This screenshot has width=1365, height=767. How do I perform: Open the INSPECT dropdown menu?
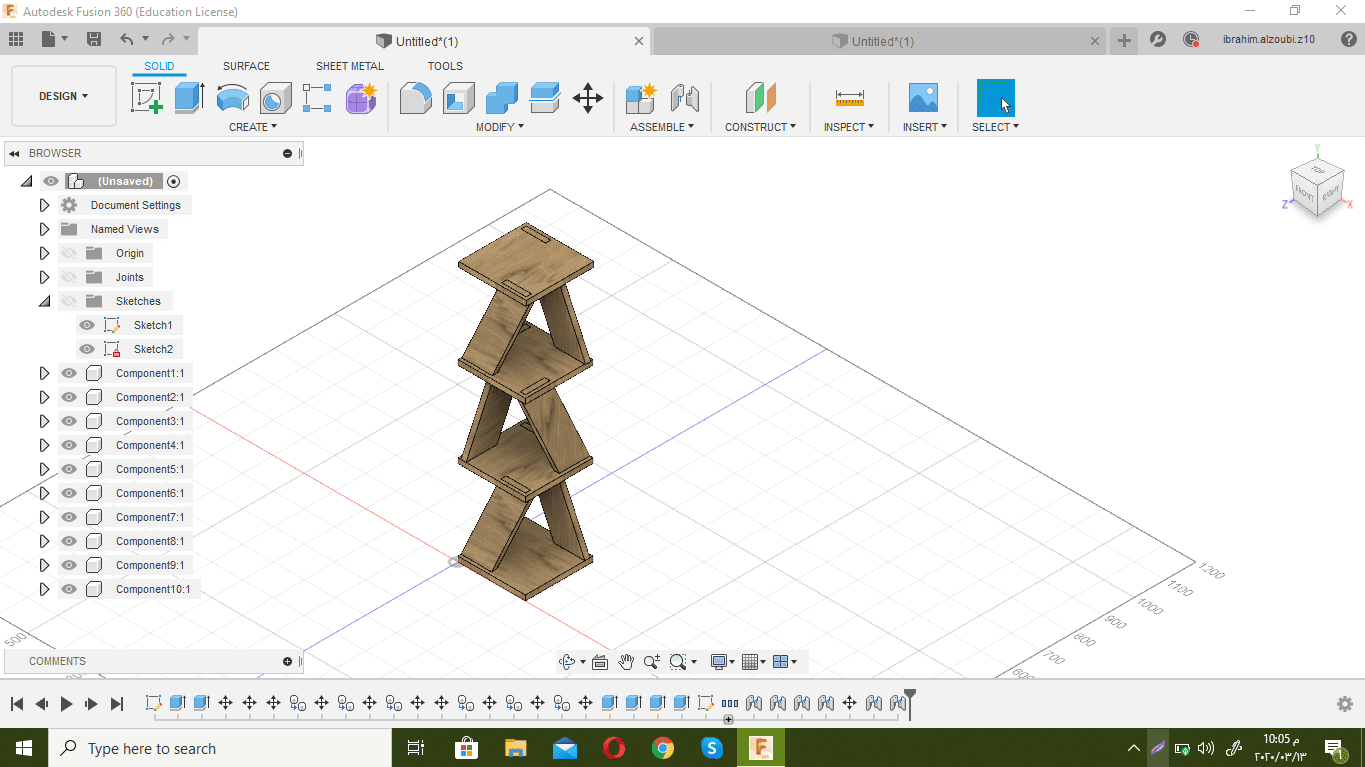coord(849,127)
